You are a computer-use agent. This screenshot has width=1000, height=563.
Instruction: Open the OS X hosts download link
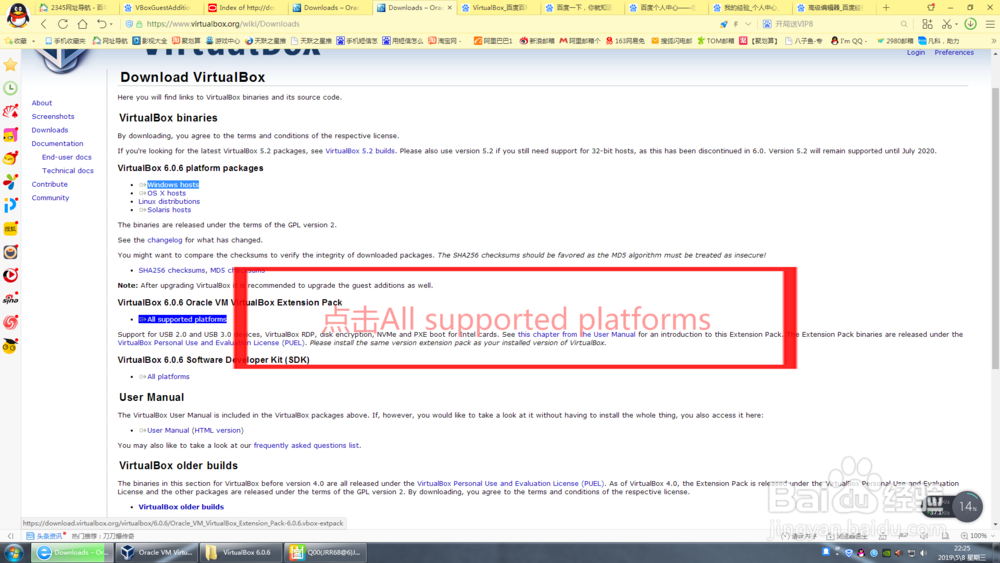[166, 193]
